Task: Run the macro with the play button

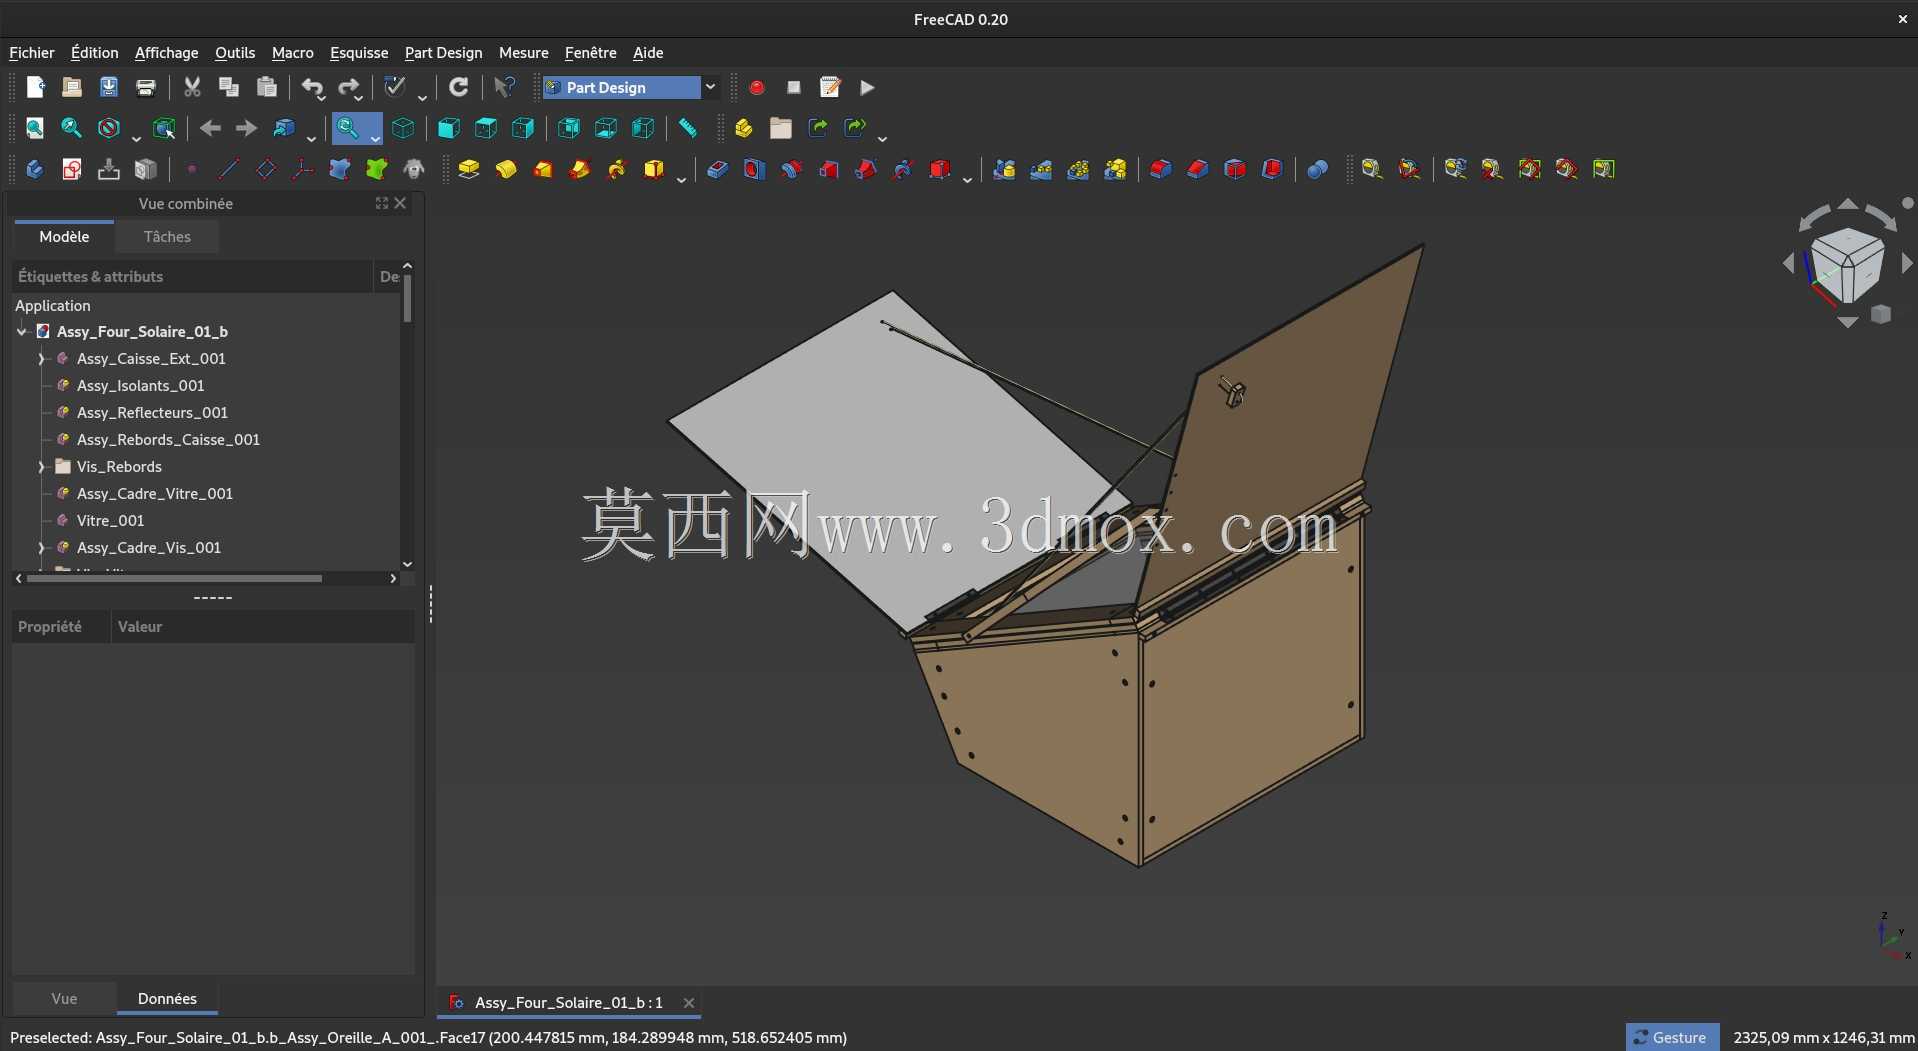Action: [x=867, y=87]
